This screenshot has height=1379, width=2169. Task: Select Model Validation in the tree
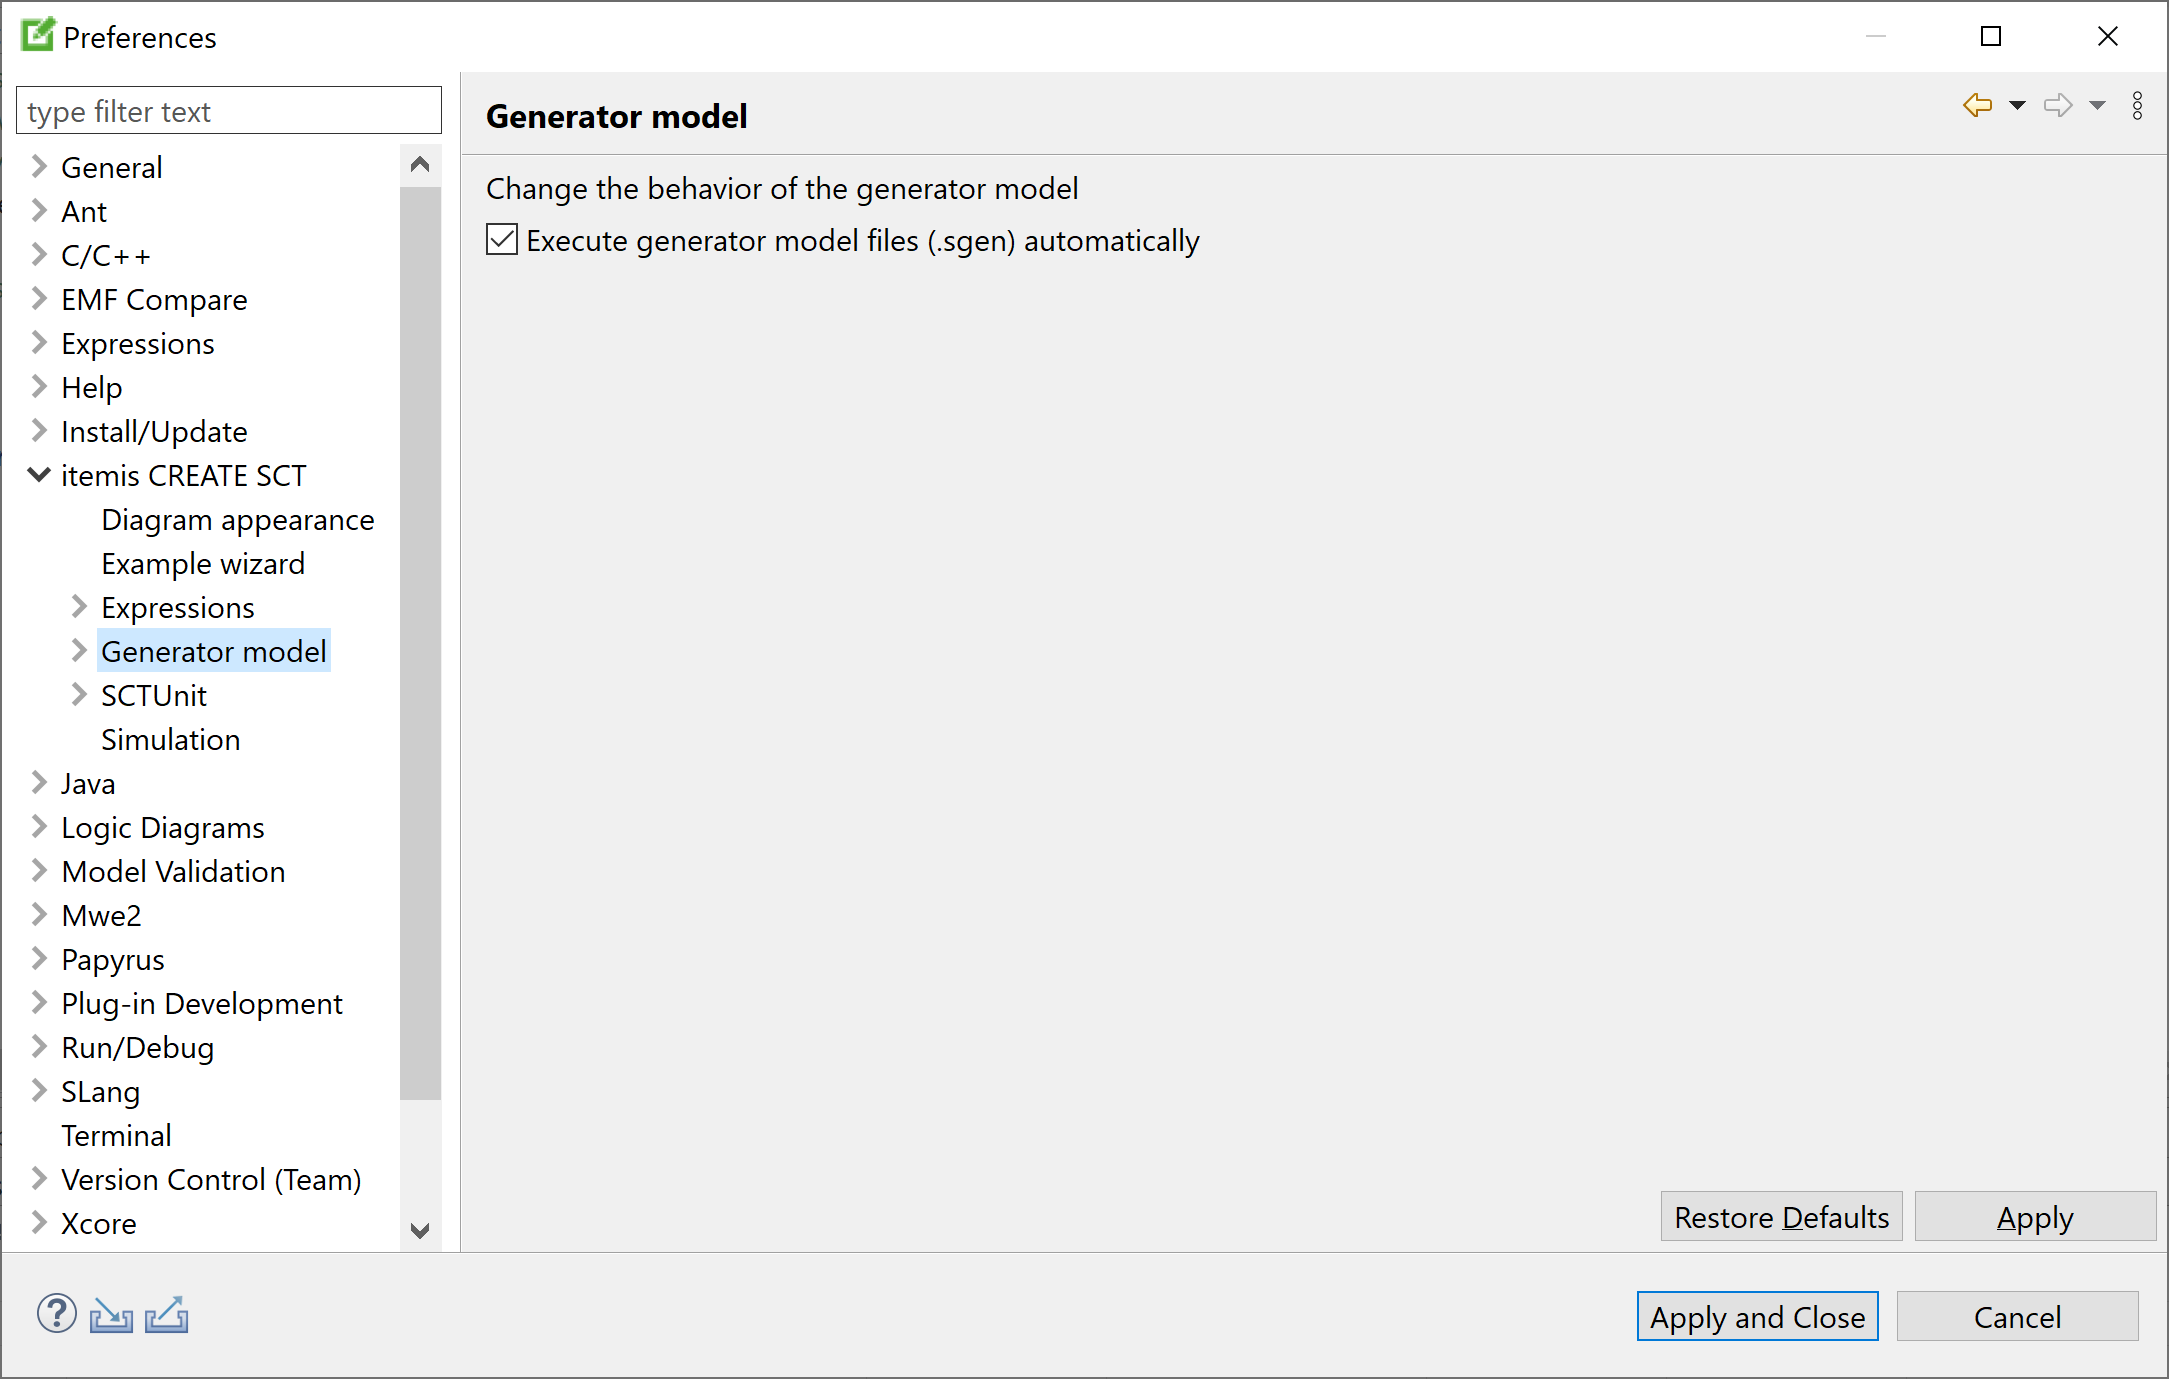[173, 872]
